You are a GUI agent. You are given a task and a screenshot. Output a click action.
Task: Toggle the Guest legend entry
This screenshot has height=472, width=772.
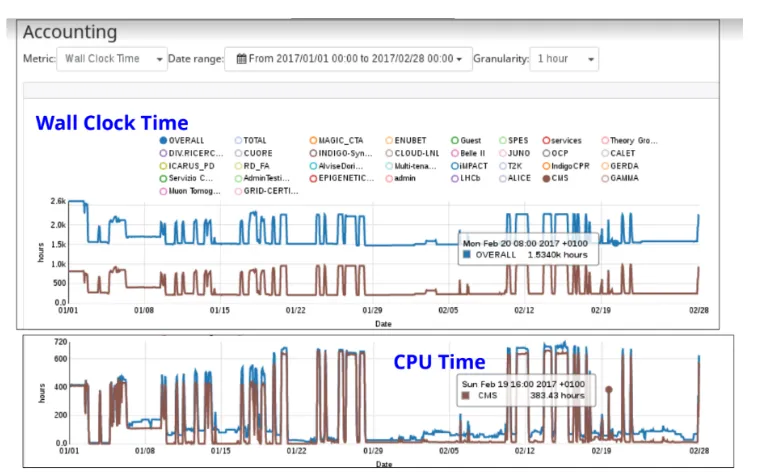click(x=466, y=140)
